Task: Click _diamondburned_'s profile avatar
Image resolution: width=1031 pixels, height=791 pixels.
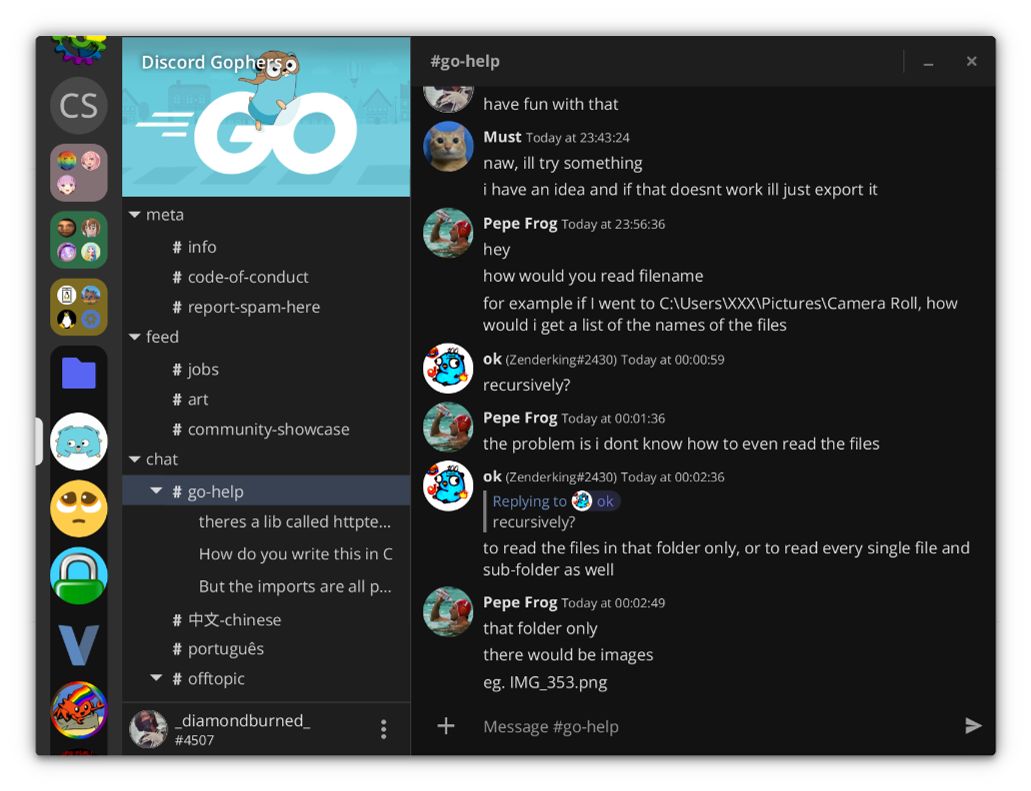Action: [148, 729]
